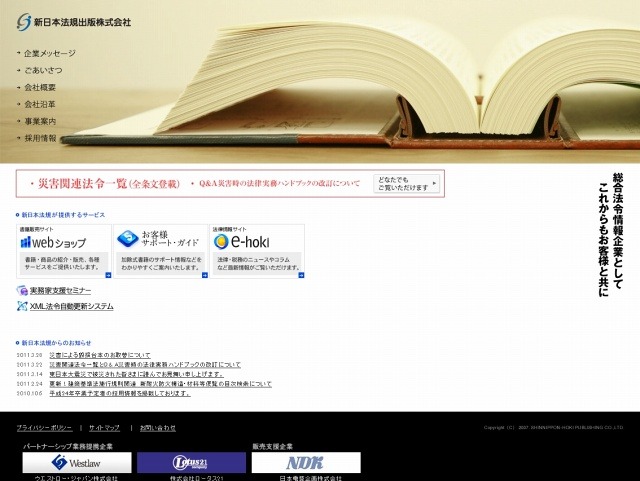Click the copyright notice in the footer
This screenshot has width=640, height=481.
(553, 428)
